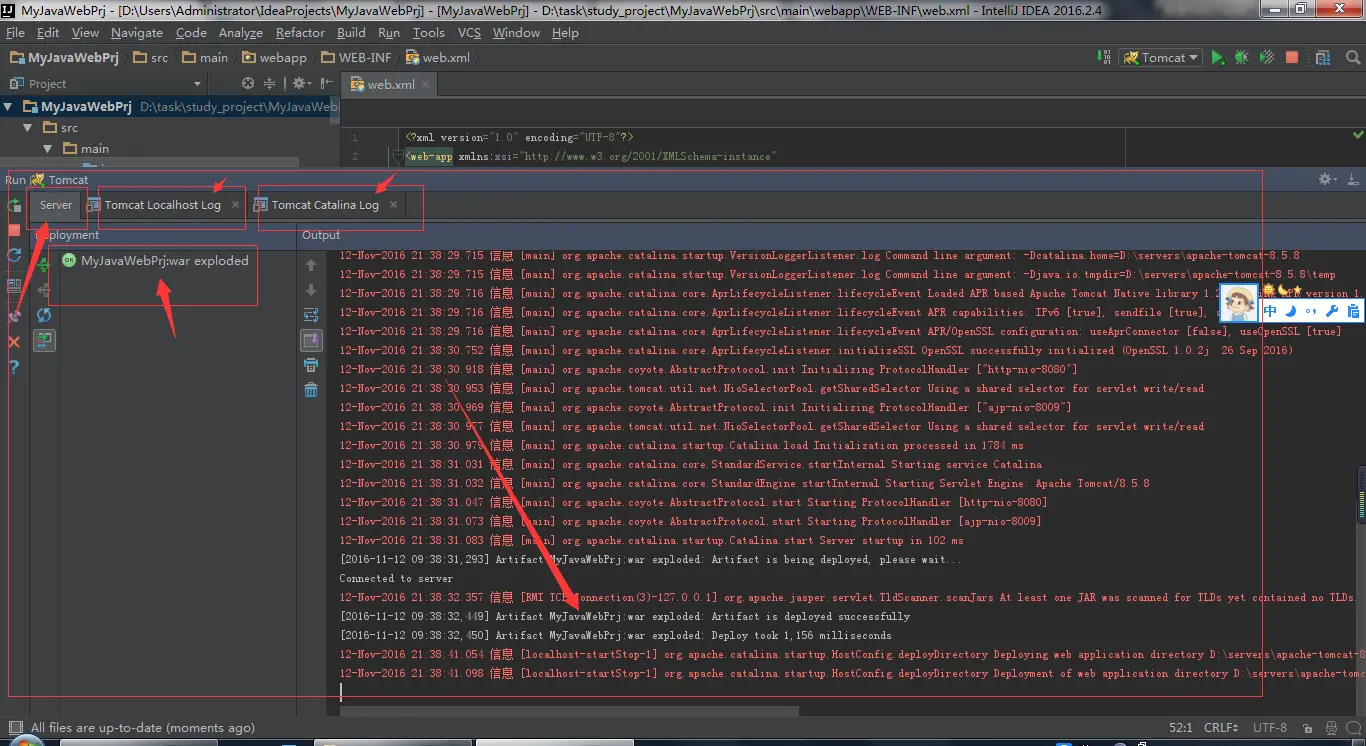This screenshot has height=746, width=1366.
Task: Run with coverage icon in main toolbar
Action: point(1266,58)
